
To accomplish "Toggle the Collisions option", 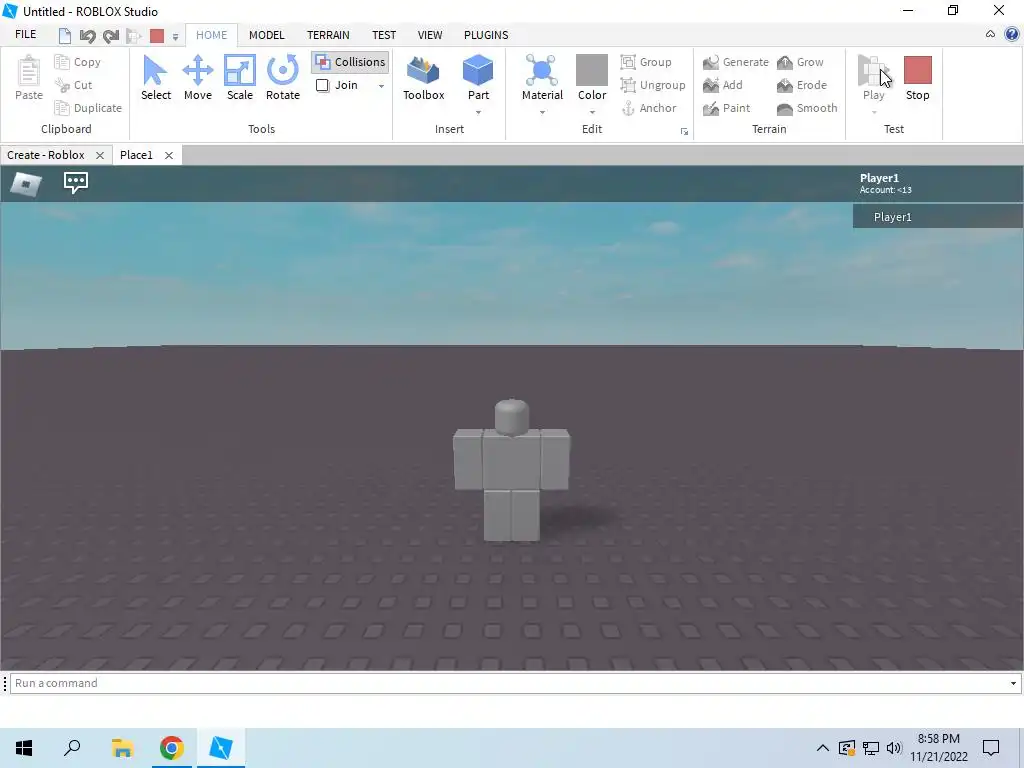I will click(x=350, y=62).
